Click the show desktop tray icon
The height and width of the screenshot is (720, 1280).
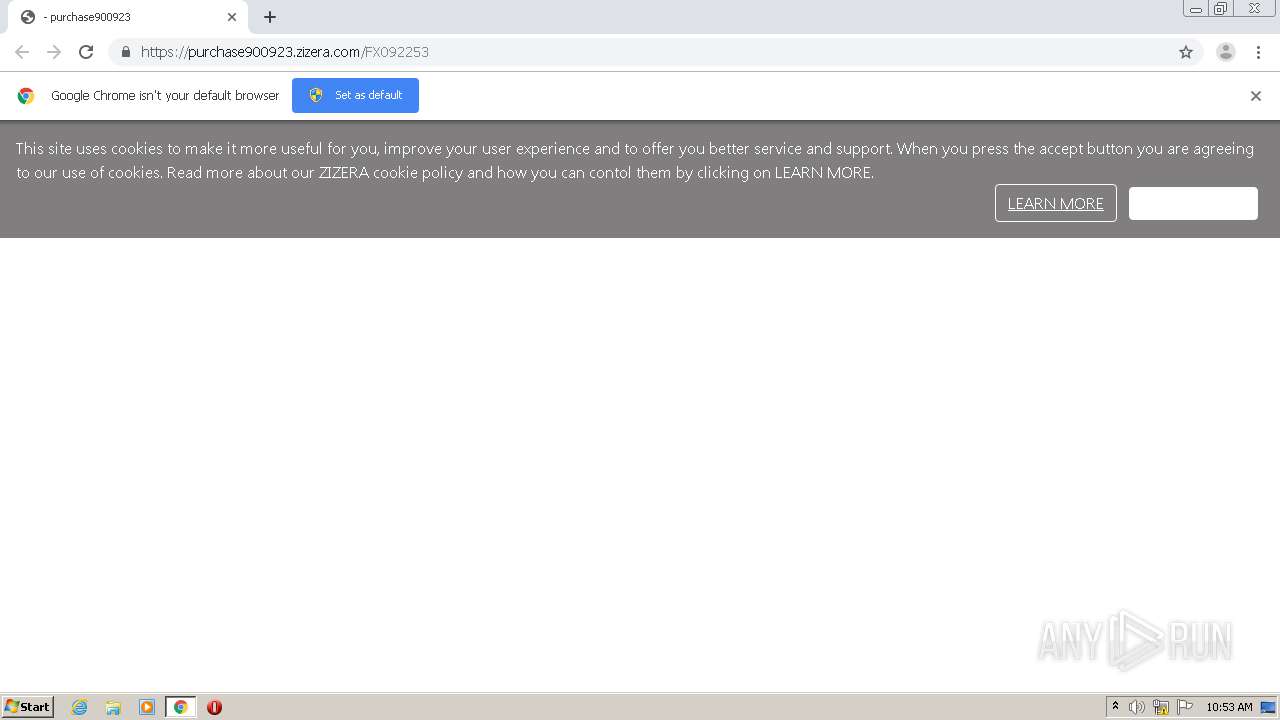click(x=1268, y=707)
